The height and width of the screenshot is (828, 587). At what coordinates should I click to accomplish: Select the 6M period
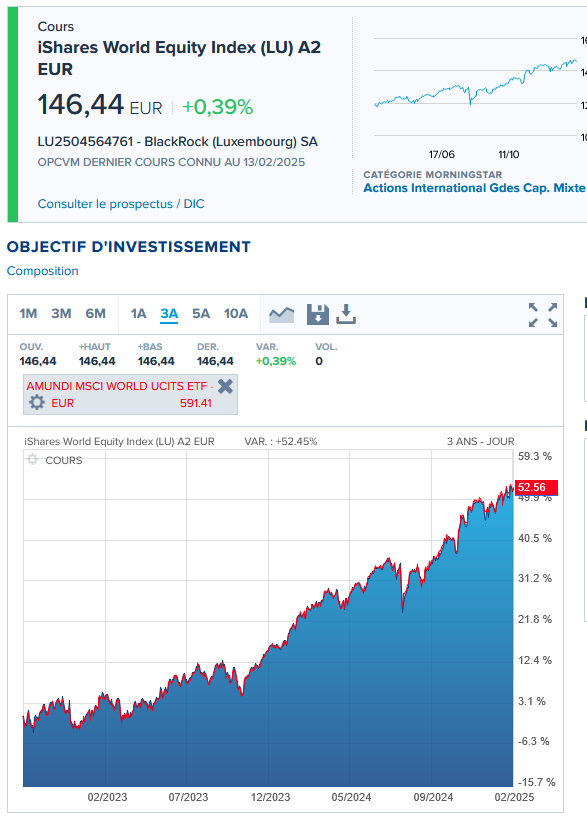(x=96, y=314)
